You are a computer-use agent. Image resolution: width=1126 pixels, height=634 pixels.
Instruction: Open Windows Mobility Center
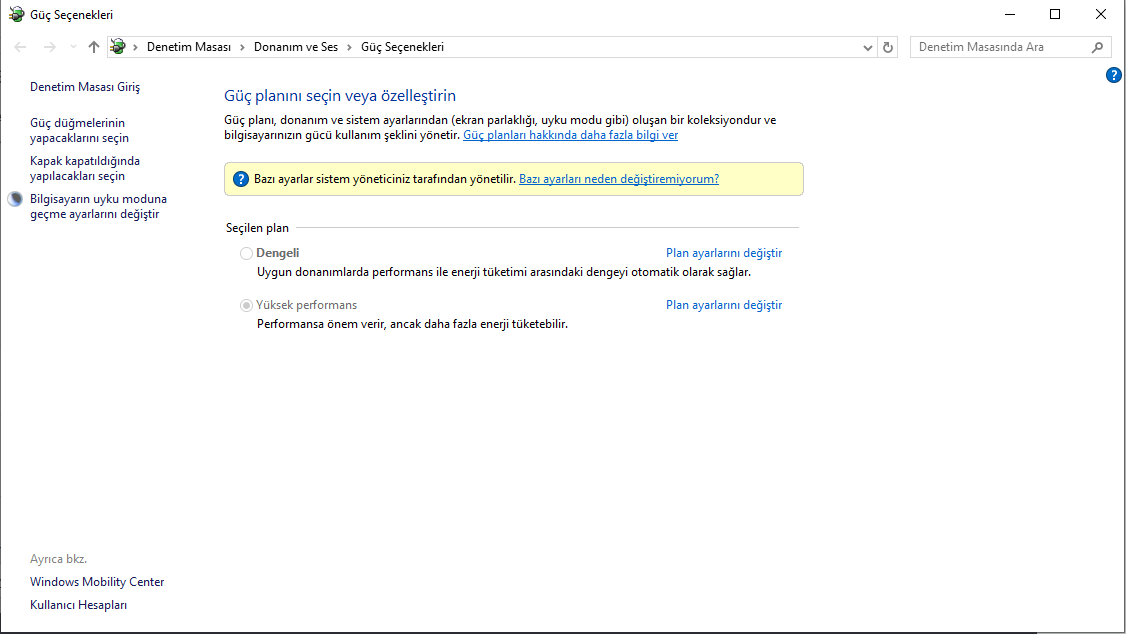(x=97, y=582)
